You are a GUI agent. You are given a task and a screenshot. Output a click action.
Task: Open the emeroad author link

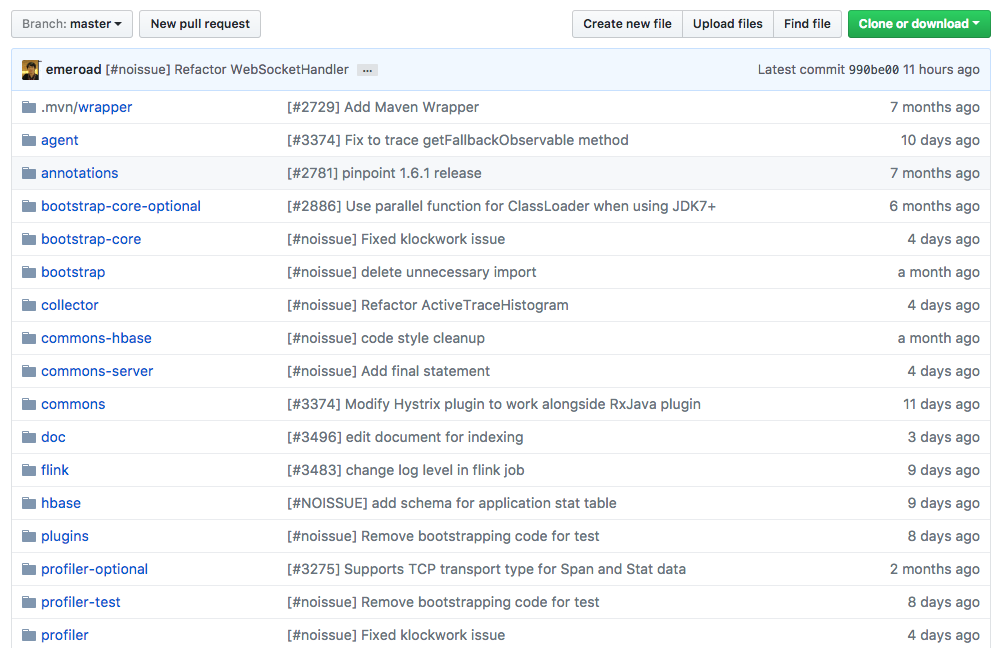pos(74,70)
